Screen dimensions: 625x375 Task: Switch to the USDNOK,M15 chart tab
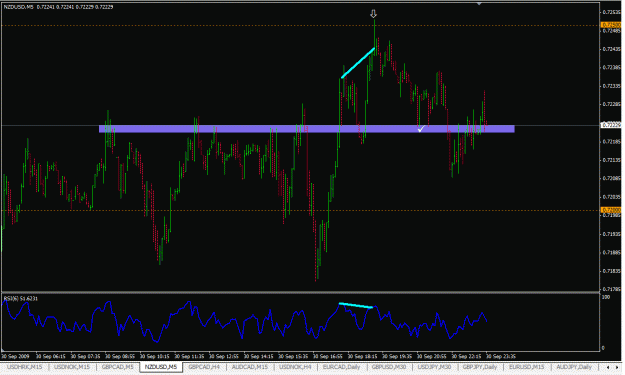click(x=72, y=367)
